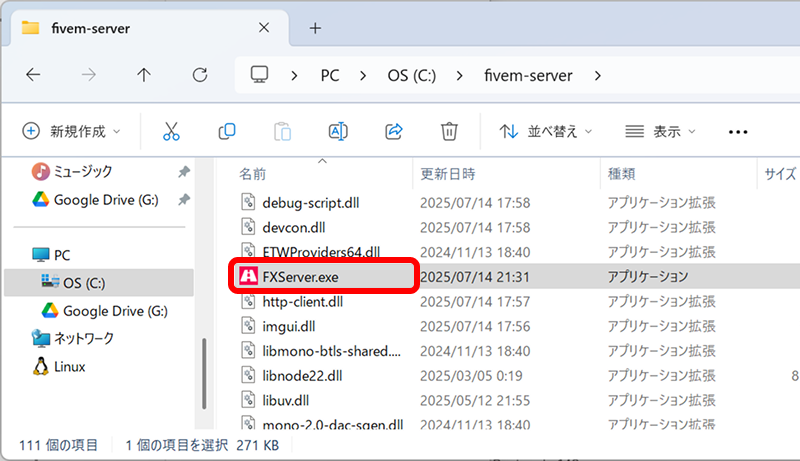Click the file icon of http-client.dll
The width and height of the screenshot is (800, 461).
point(248,301)
